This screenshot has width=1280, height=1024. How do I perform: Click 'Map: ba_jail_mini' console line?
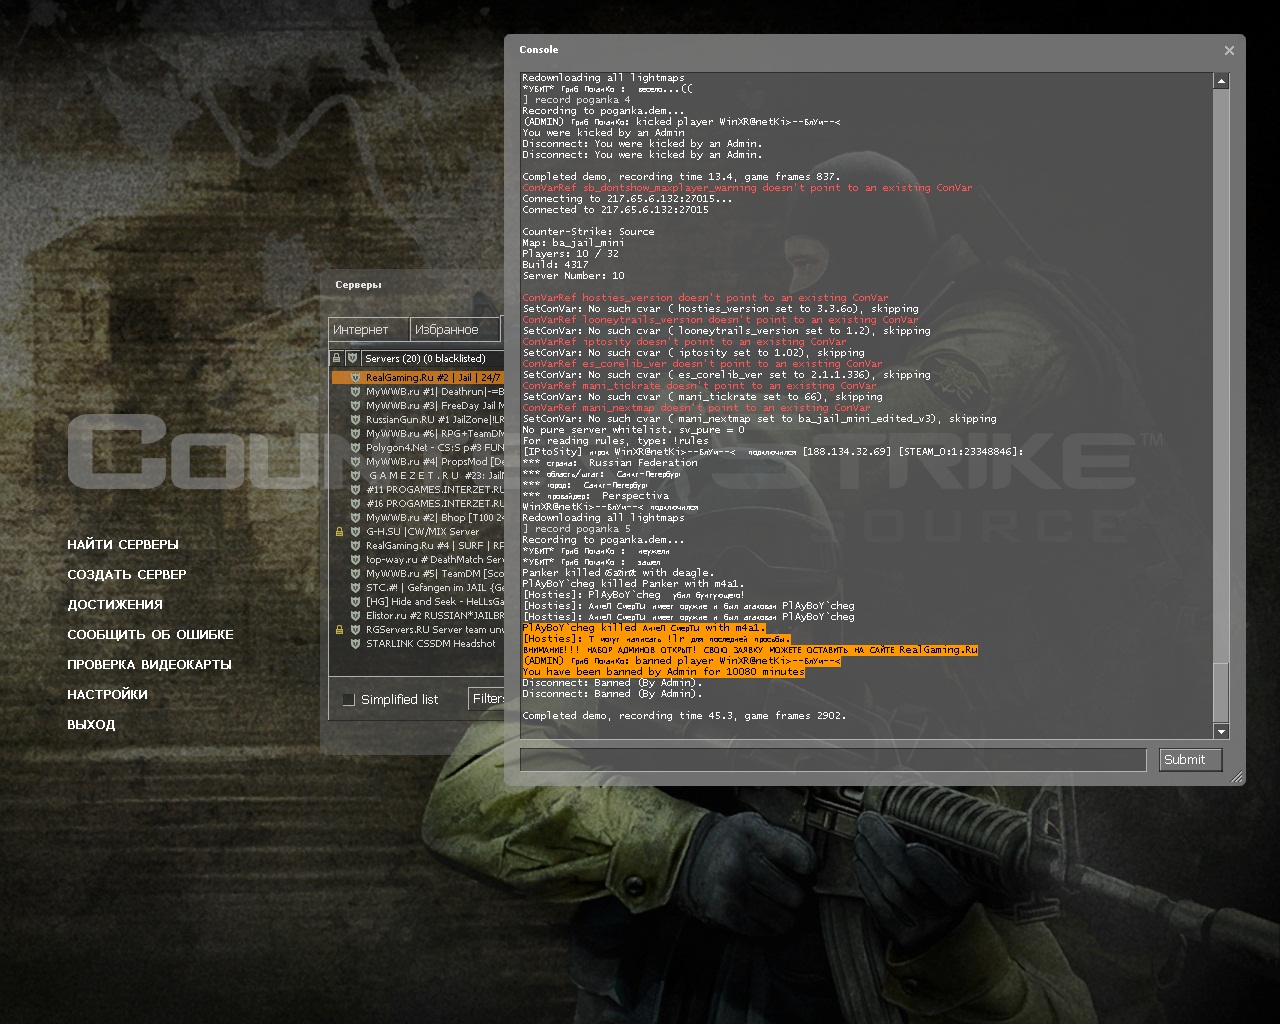point(573,243)
